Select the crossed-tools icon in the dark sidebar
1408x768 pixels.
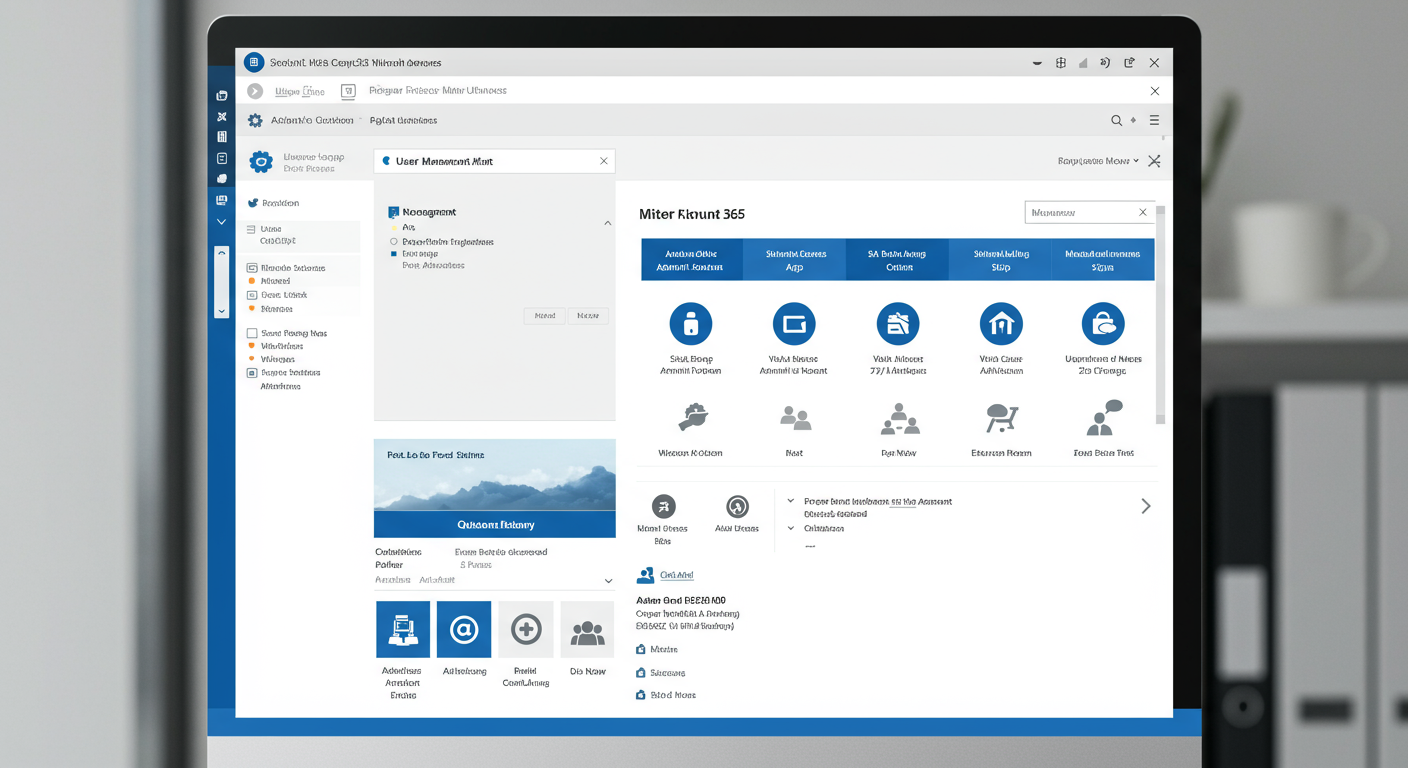(x=222, y=117)
